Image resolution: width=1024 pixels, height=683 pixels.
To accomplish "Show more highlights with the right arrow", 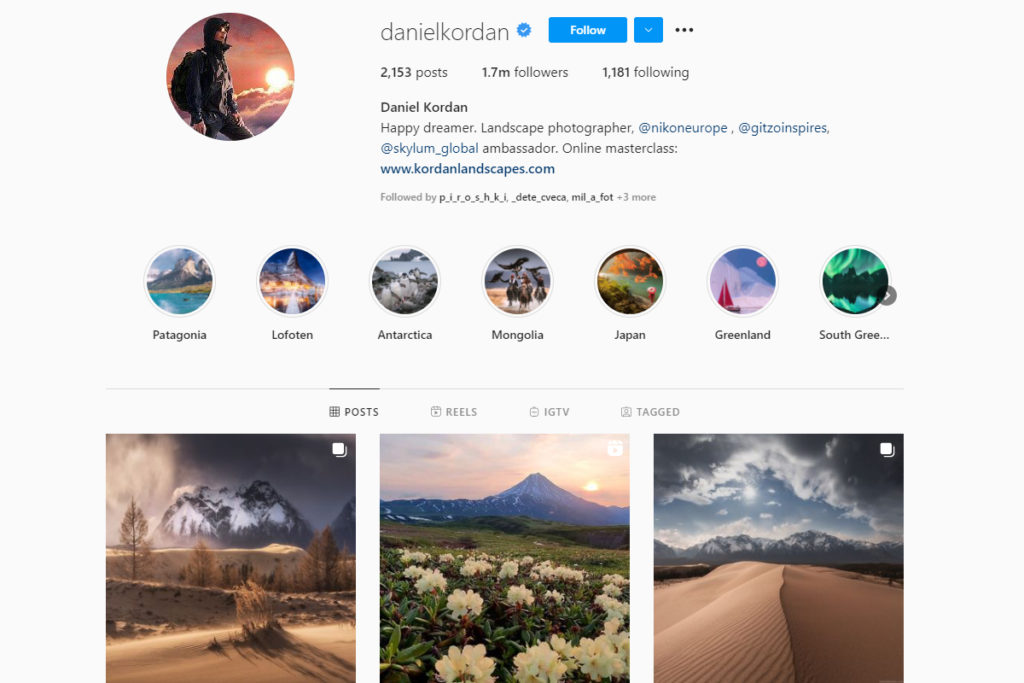I will pos(888,296).
